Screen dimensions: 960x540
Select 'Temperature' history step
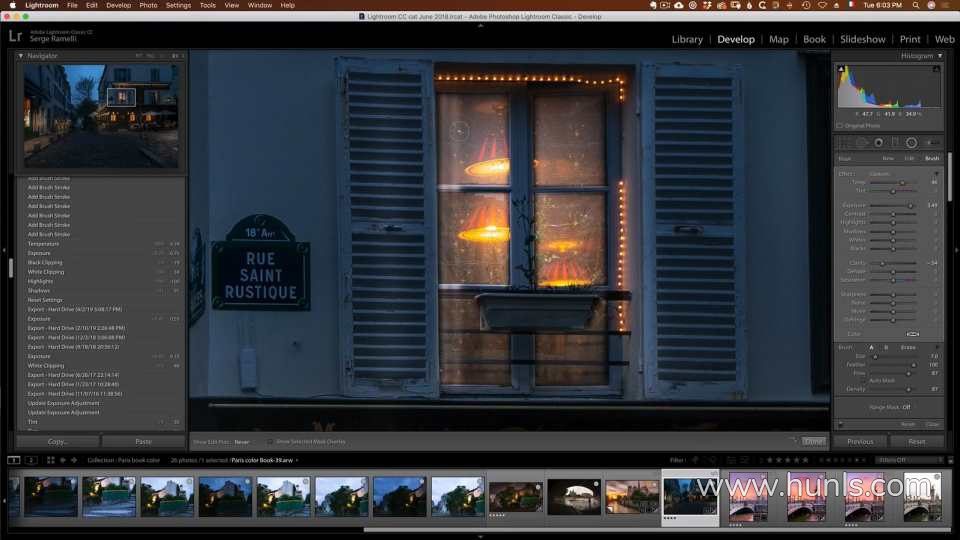[43, 244]
